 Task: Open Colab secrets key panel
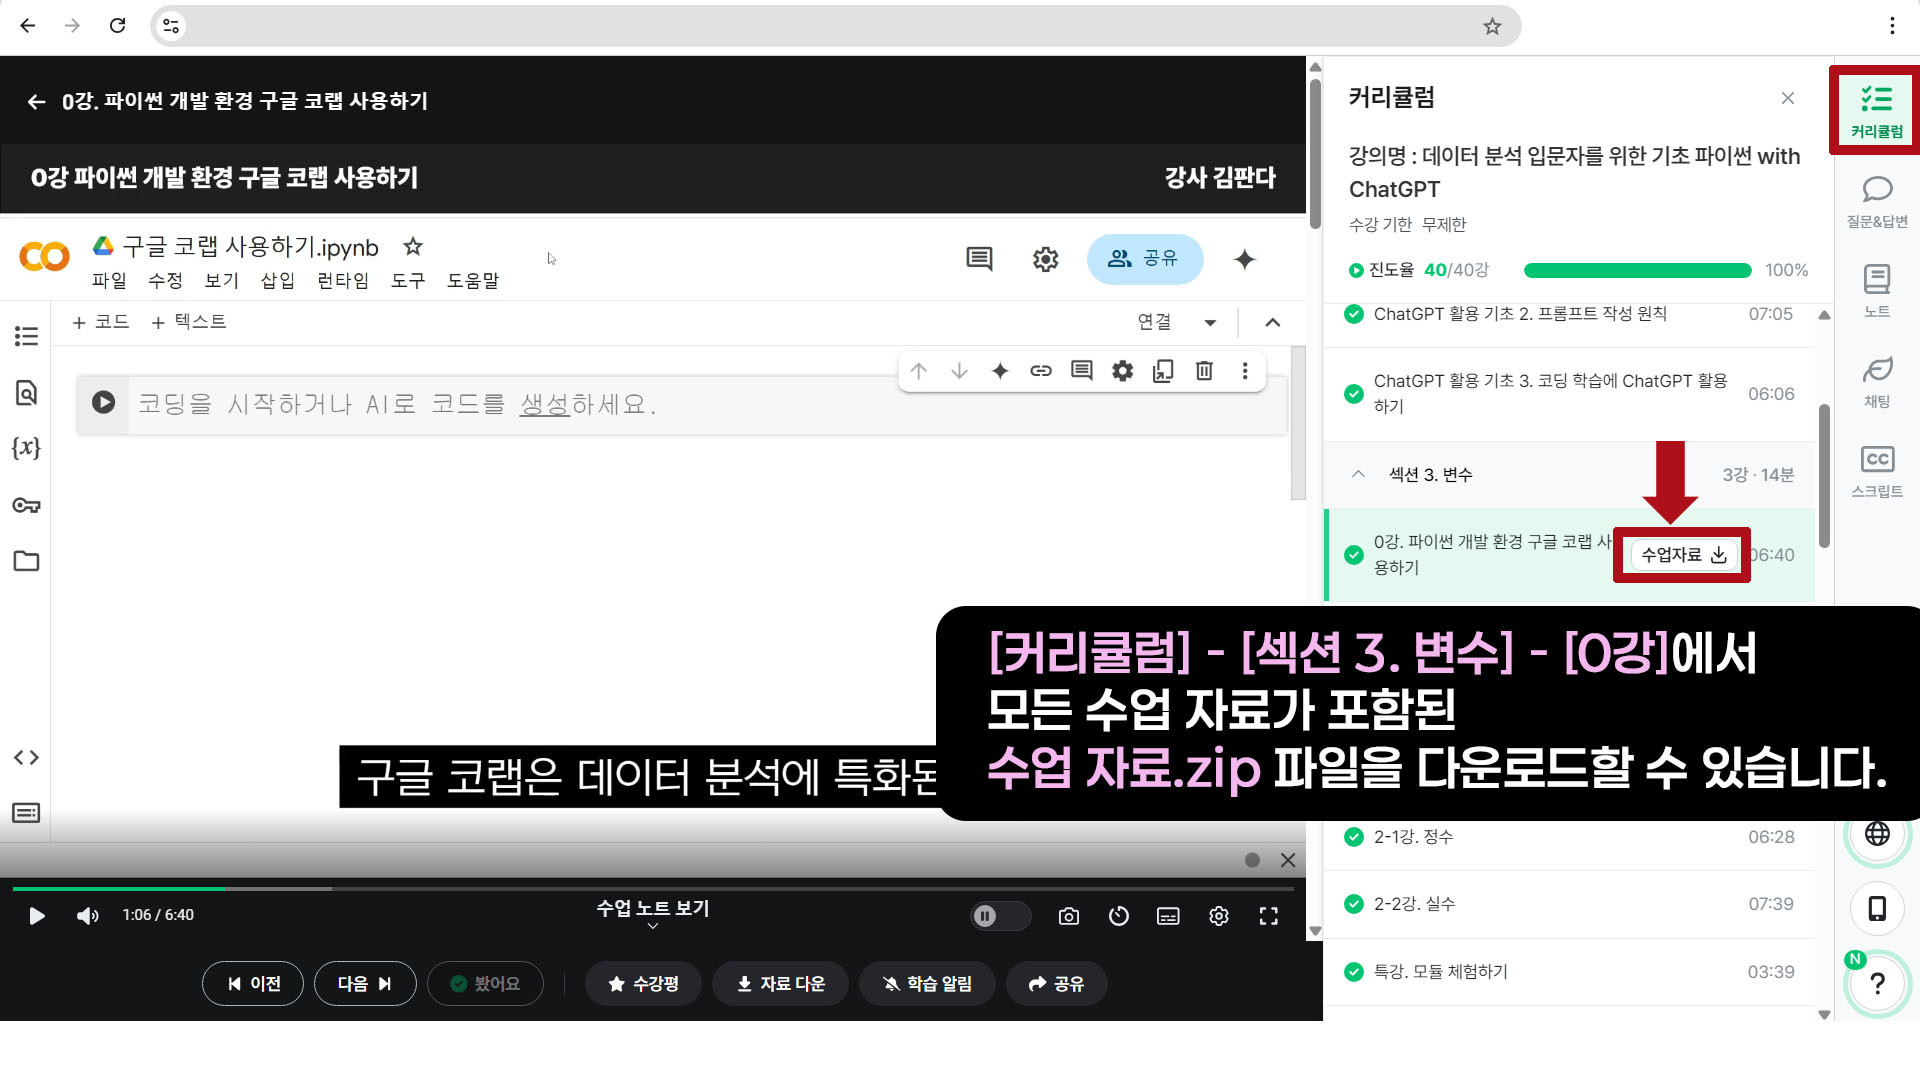pos(26,505)
